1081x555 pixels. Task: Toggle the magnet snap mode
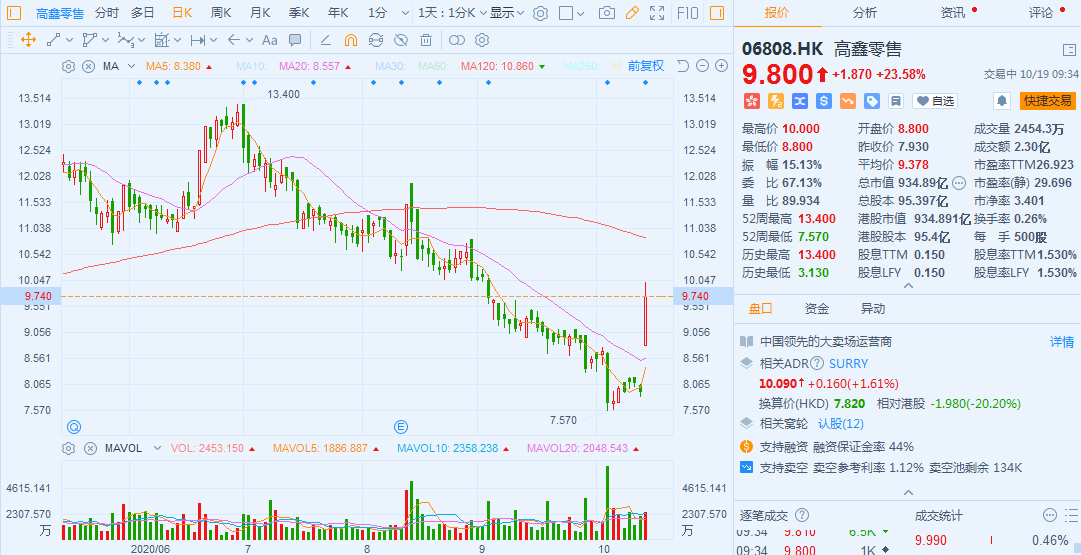pyautogui.click(x=351, y=40)
